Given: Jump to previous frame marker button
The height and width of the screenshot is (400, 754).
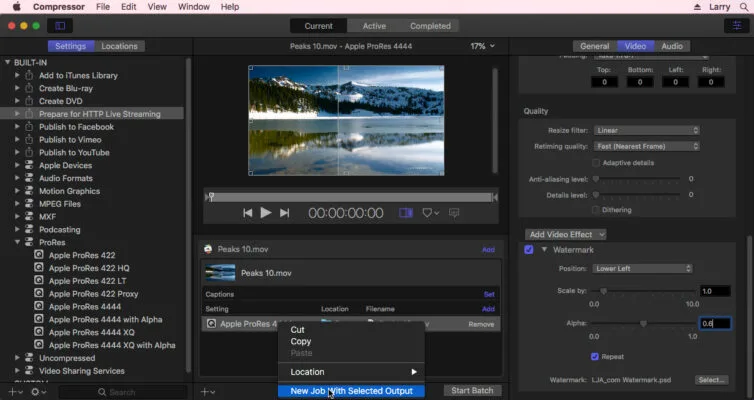Looking at the screenshot, I should 247,213.
